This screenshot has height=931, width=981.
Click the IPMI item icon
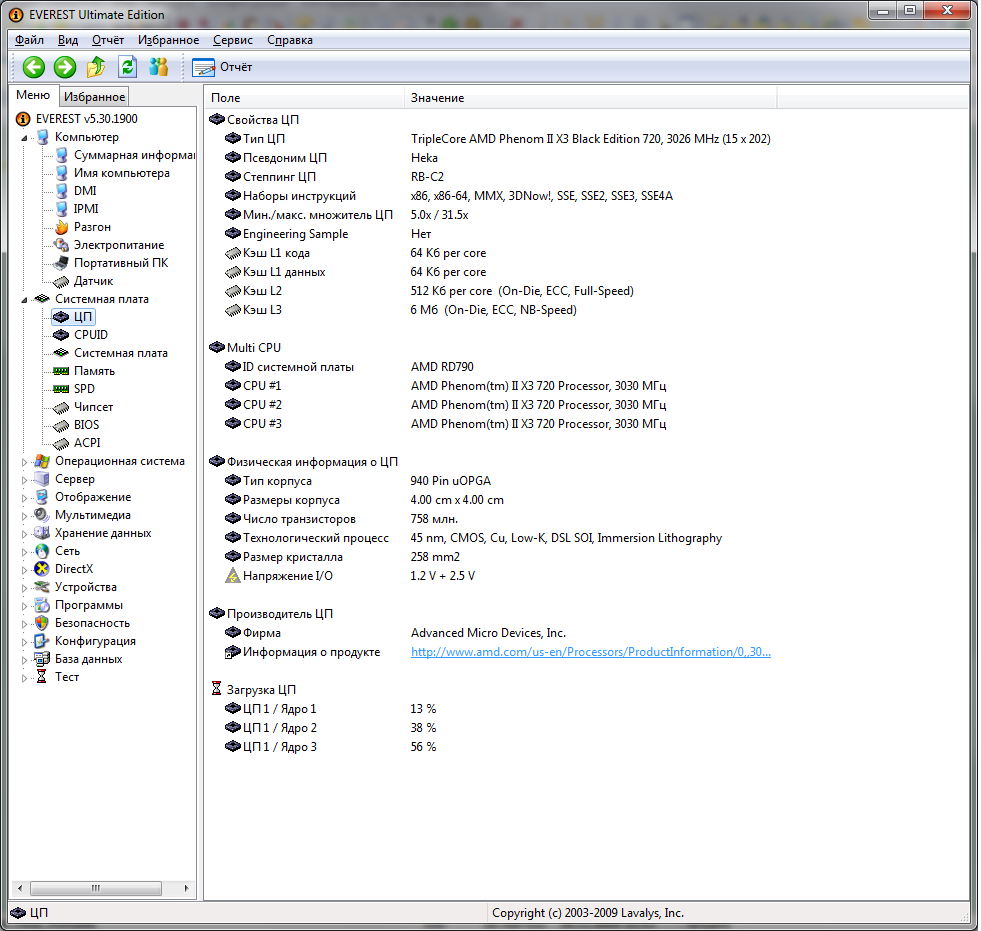tap(61, 209)
